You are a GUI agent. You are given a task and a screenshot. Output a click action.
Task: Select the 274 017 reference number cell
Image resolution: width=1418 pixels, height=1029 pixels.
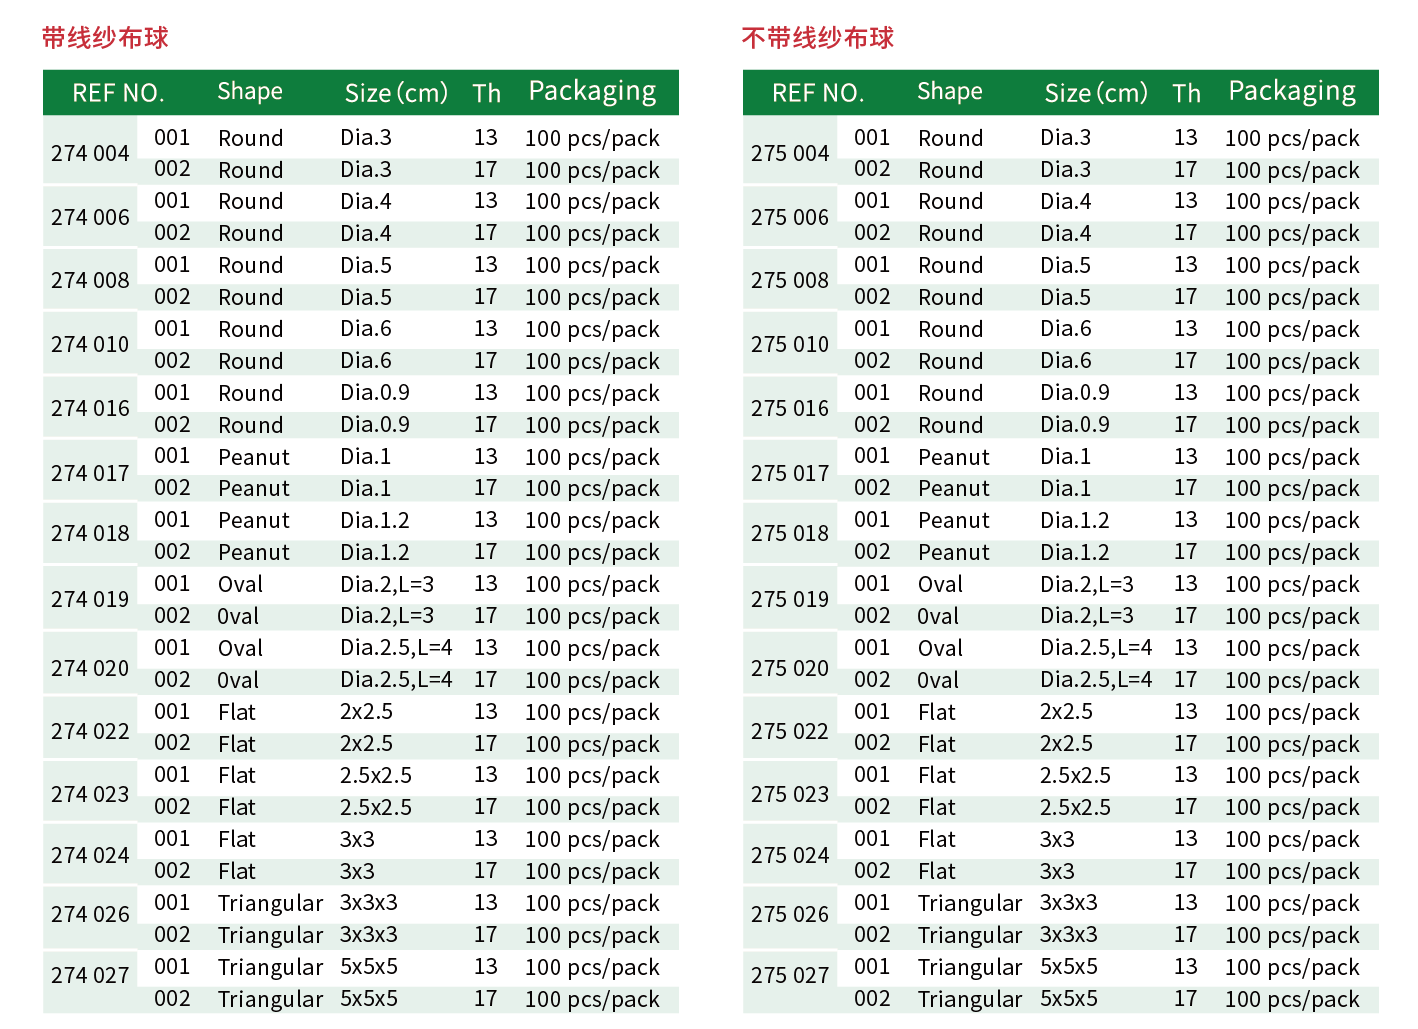coord(90,472)
